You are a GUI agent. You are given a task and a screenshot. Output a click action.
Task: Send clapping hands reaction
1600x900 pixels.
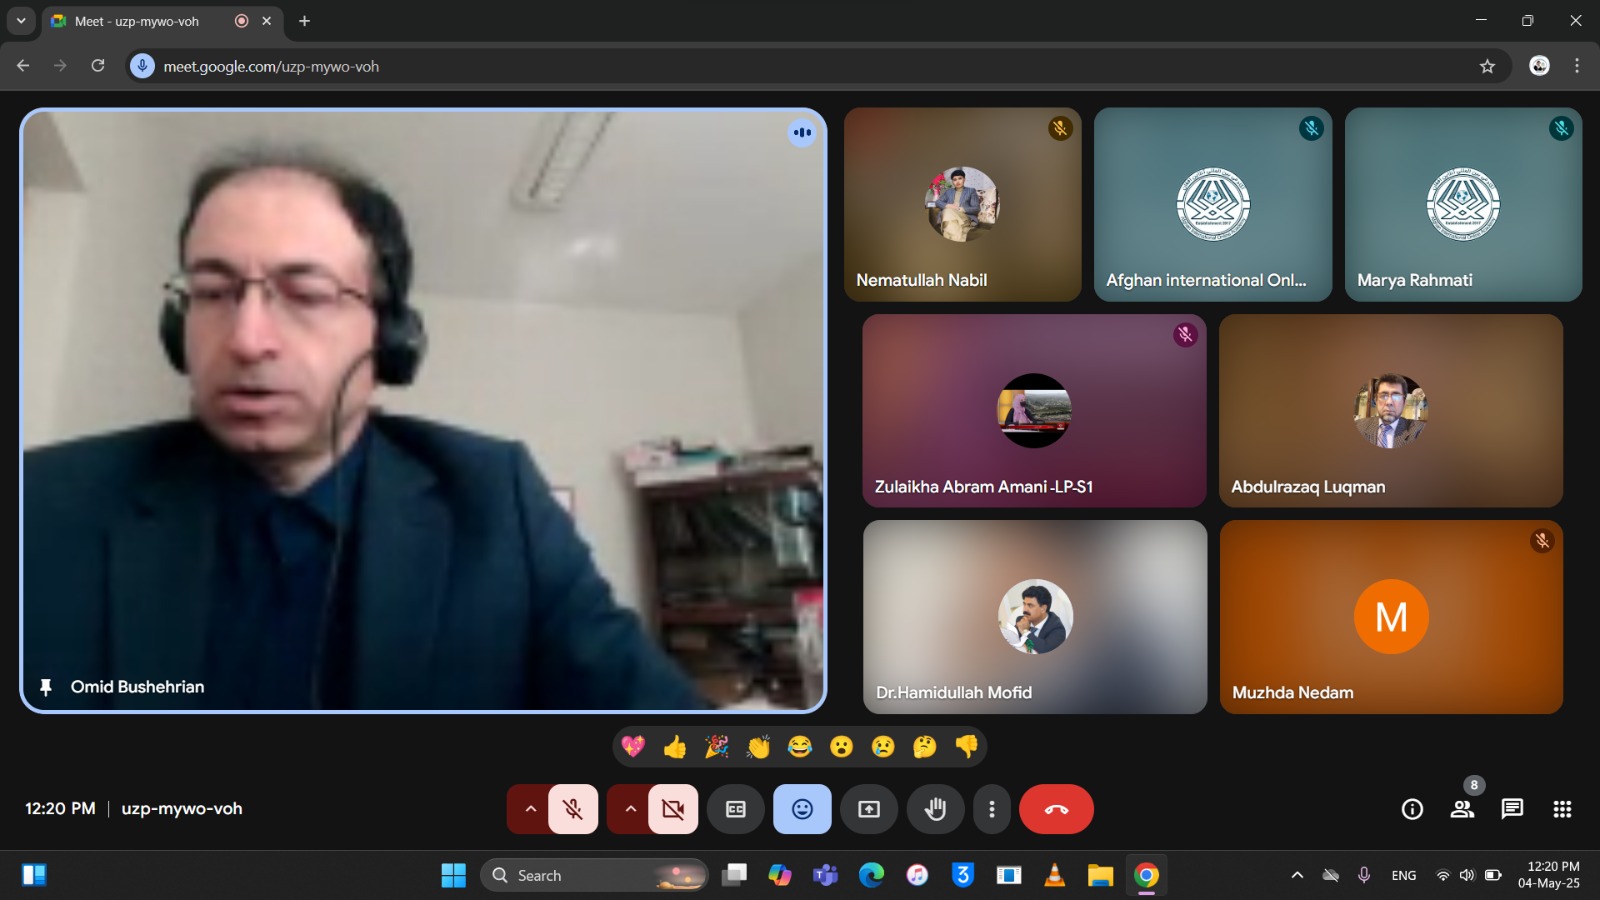coord(759,746)
